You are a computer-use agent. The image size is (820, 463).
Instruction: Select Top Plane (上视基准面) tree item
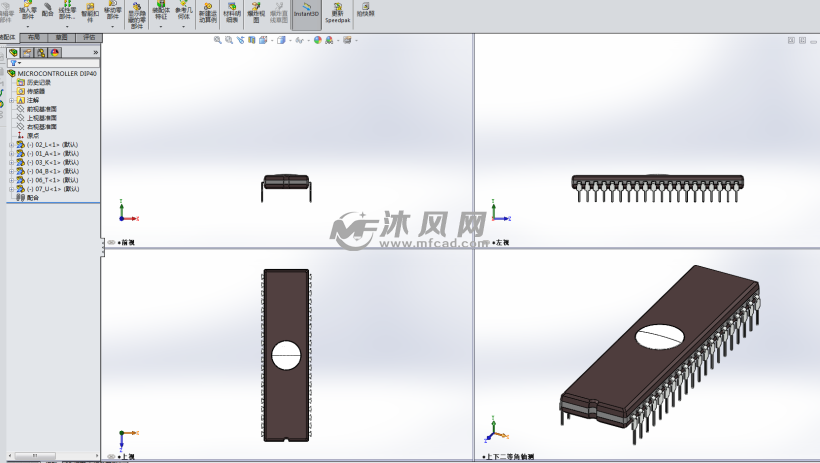coord(37,118)
